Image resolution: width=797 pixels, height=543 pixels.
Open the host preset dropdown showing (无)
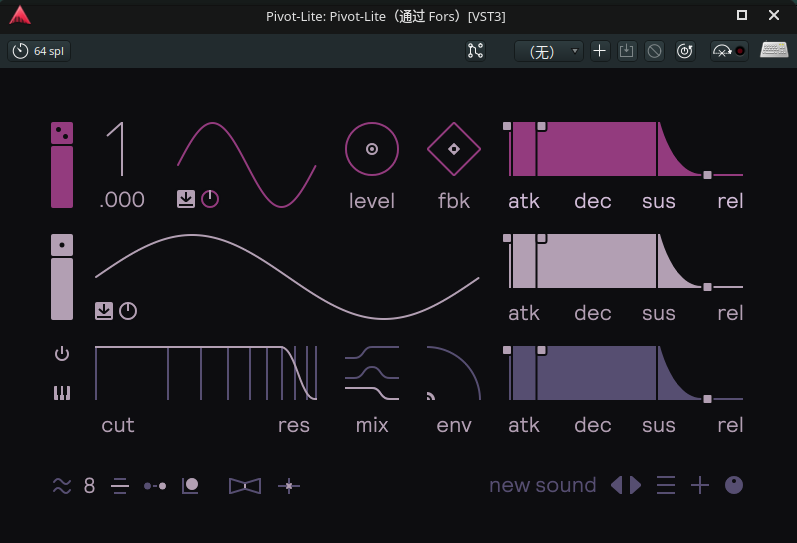click(549, 51)
